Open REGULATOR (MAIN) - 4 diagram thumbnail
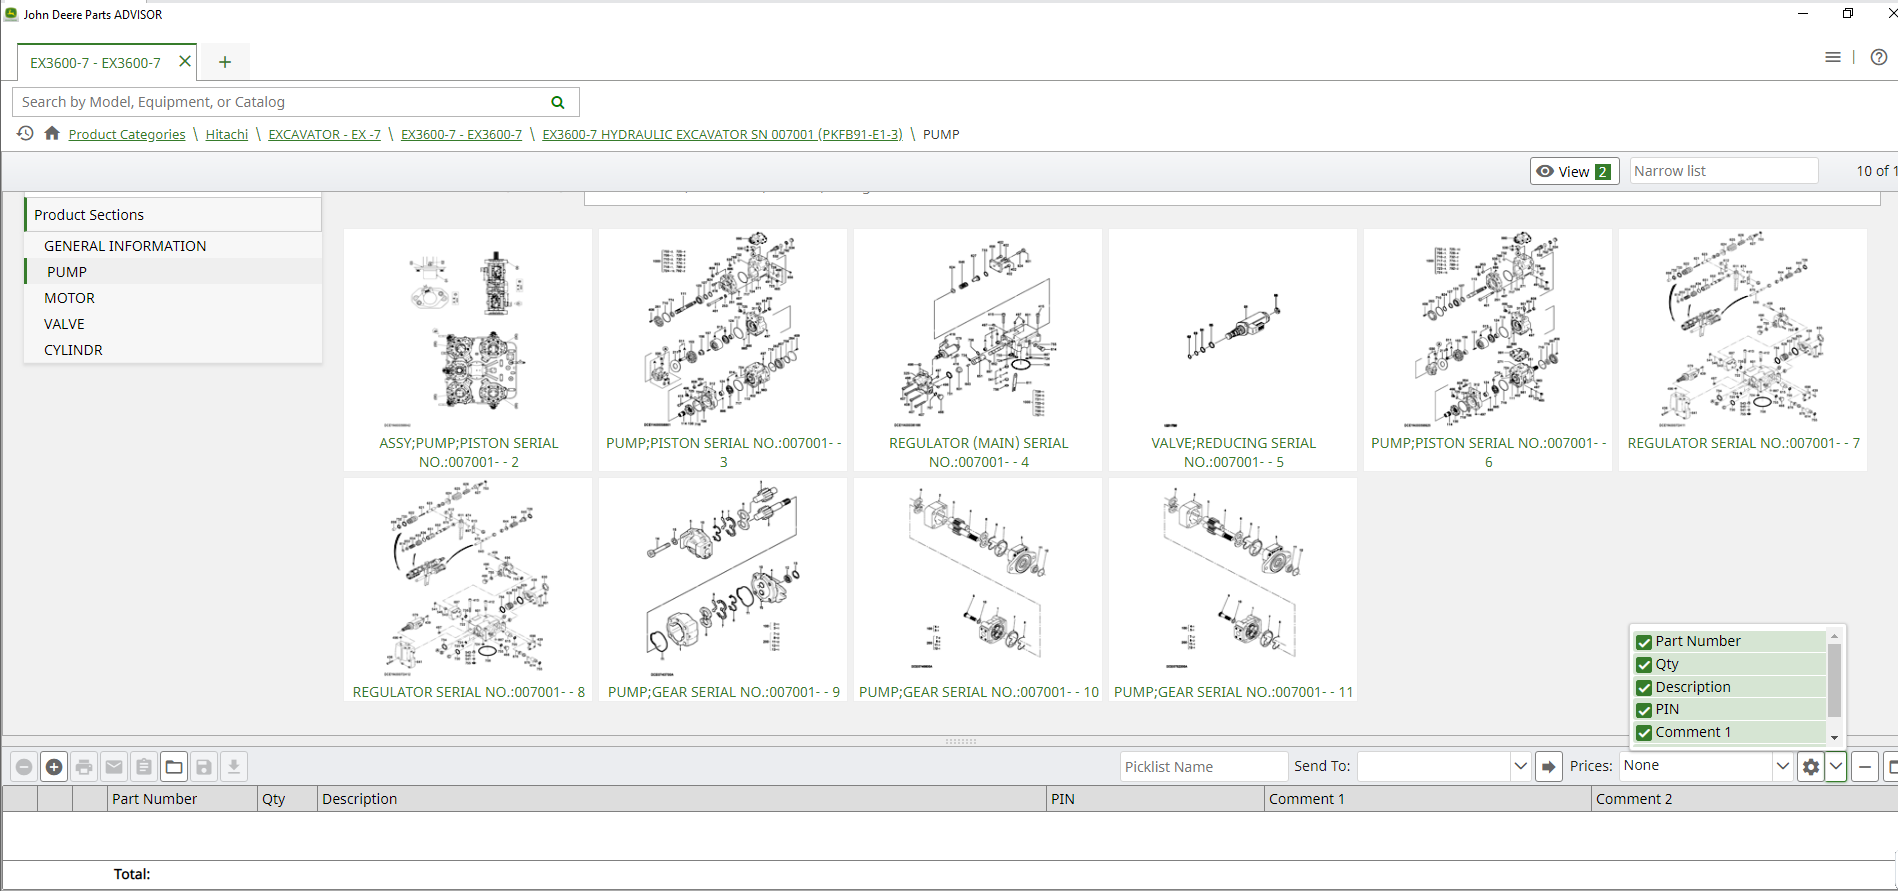This screenshot has height=891, width=1898. coord(978,330)
